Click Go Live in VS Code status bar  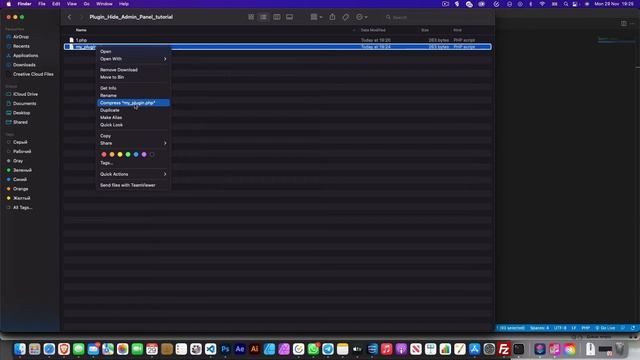605,328
